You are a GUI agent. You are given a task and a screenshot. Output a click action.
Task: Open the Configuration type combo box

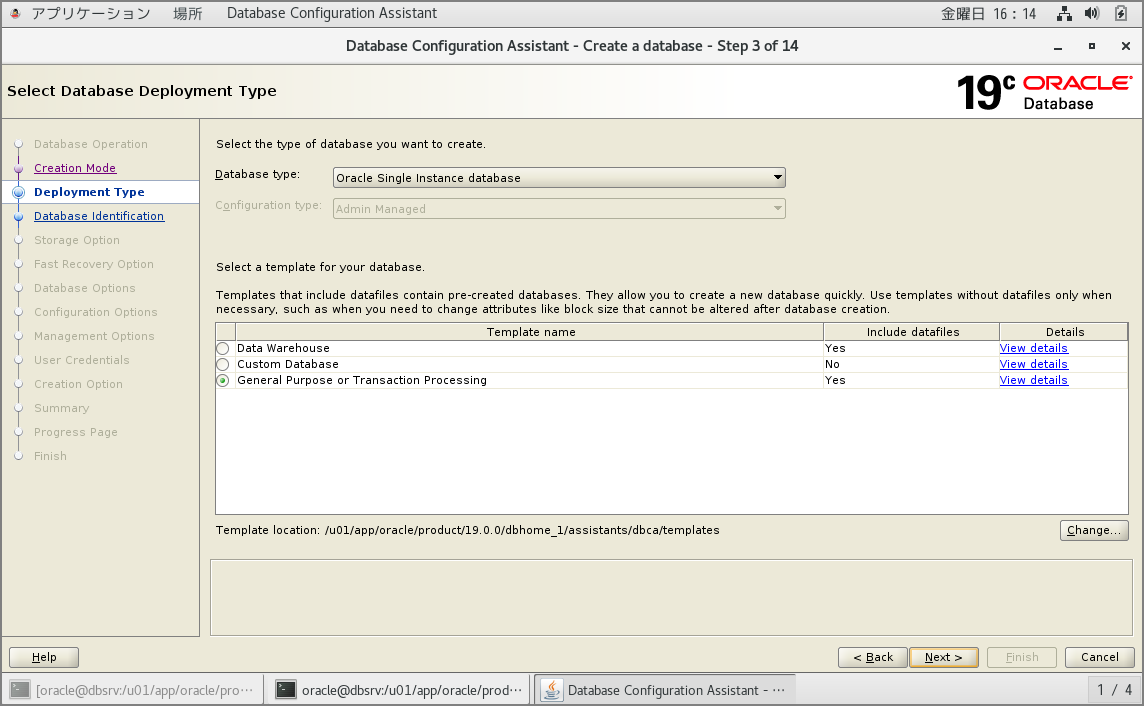[559, 209]
